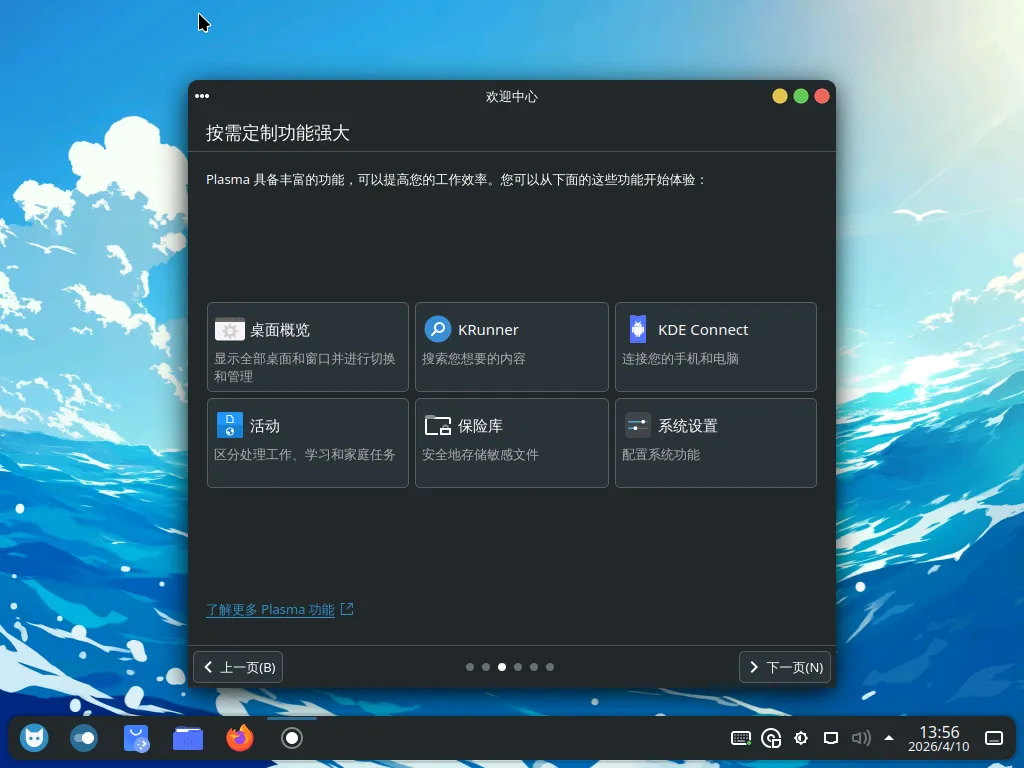The image size is (1024, 768).
Task: Select the second page indicator dot
Action: pyautogui.click(x=486, y=667)
